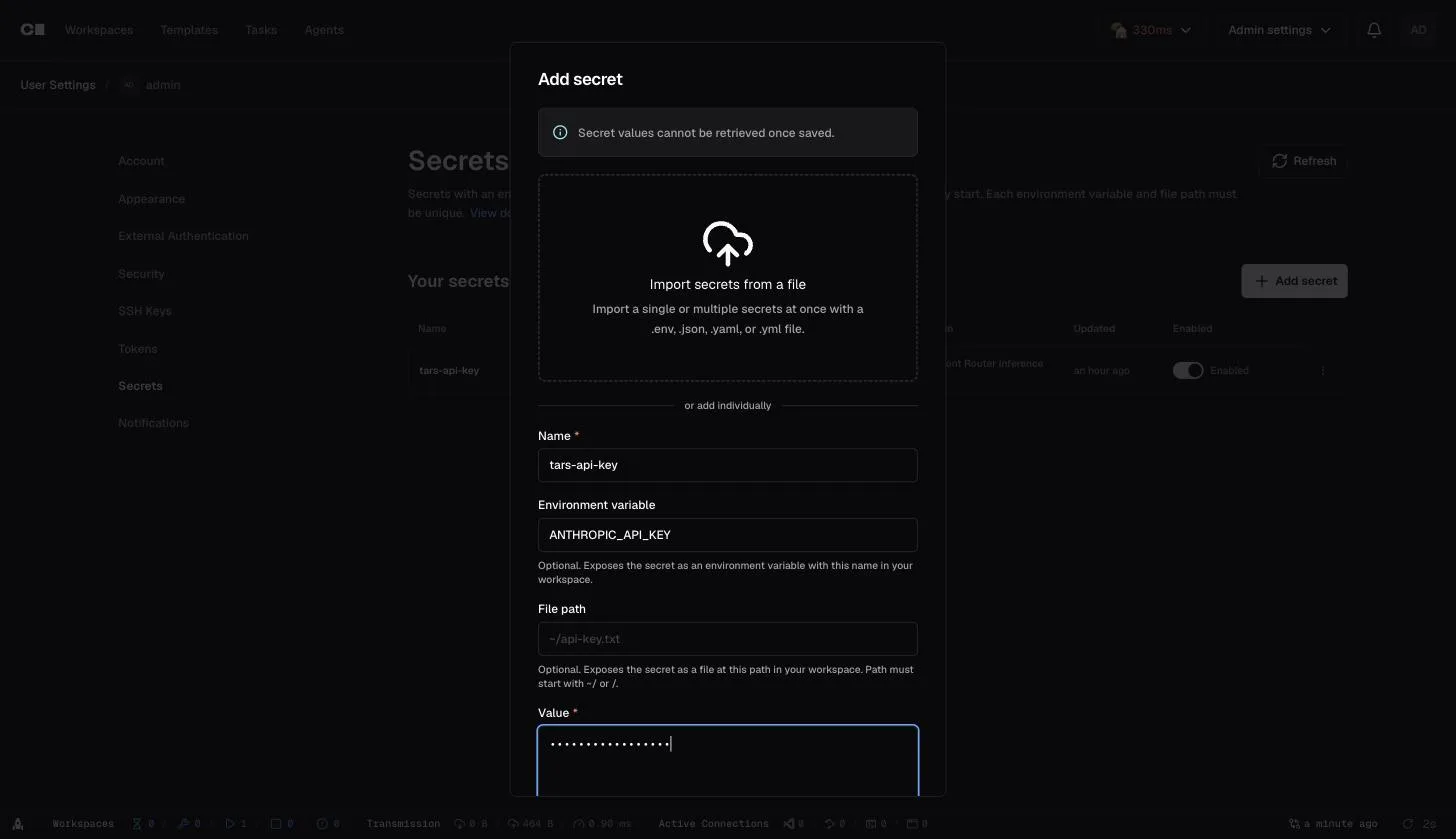Open External Authentication settings
Screen dimensions: 1456x839
[x=183, y=236]
